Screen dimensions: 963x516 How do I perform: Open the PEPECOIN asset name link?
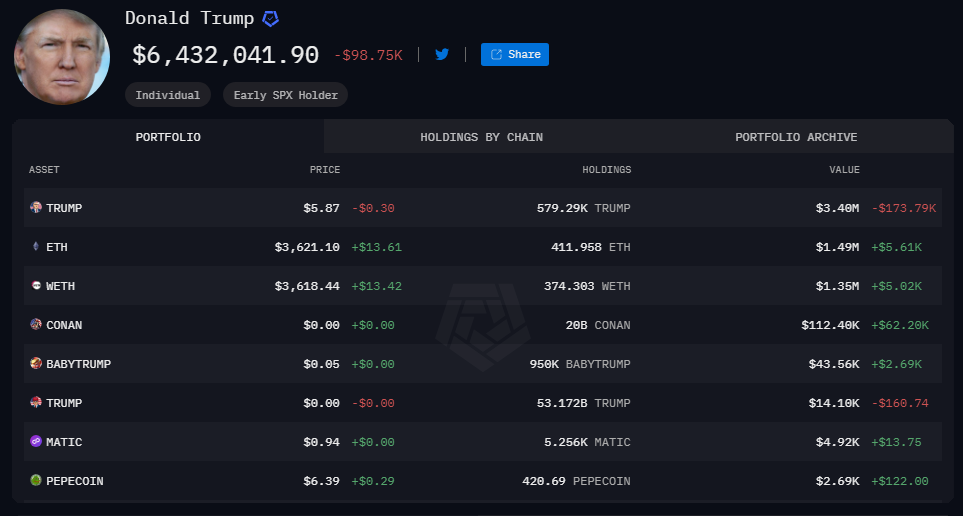pyautogui.click(x=74, y=481)
